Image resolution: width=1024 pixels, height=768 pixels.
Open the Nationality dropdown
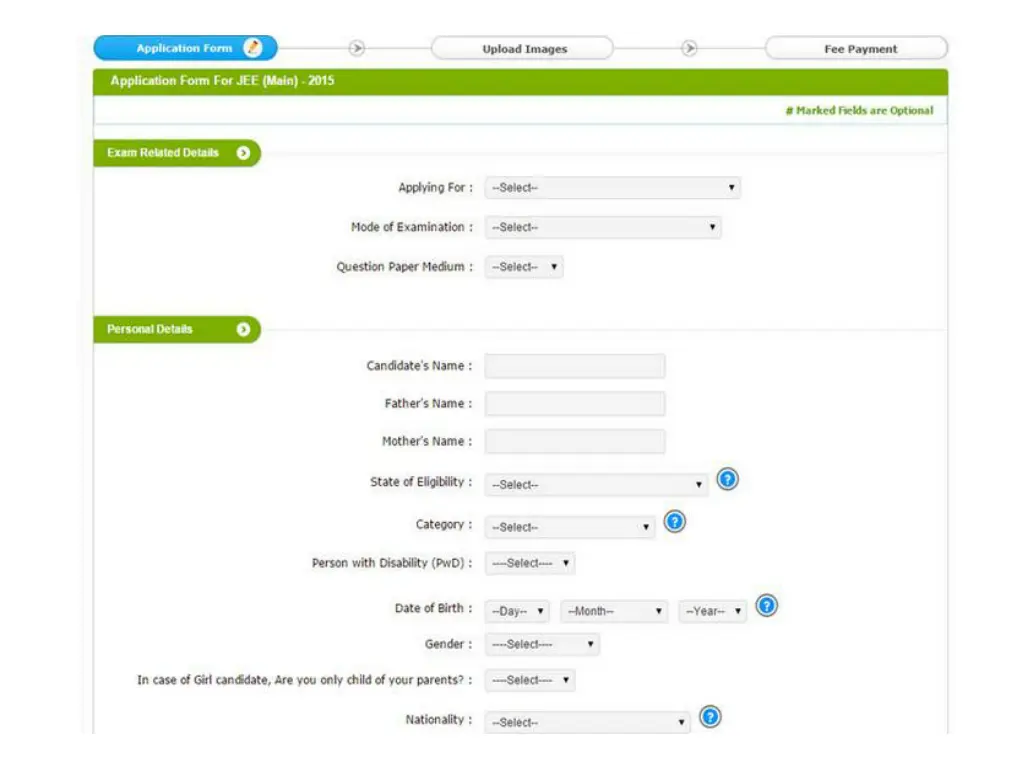coord(587,722)
